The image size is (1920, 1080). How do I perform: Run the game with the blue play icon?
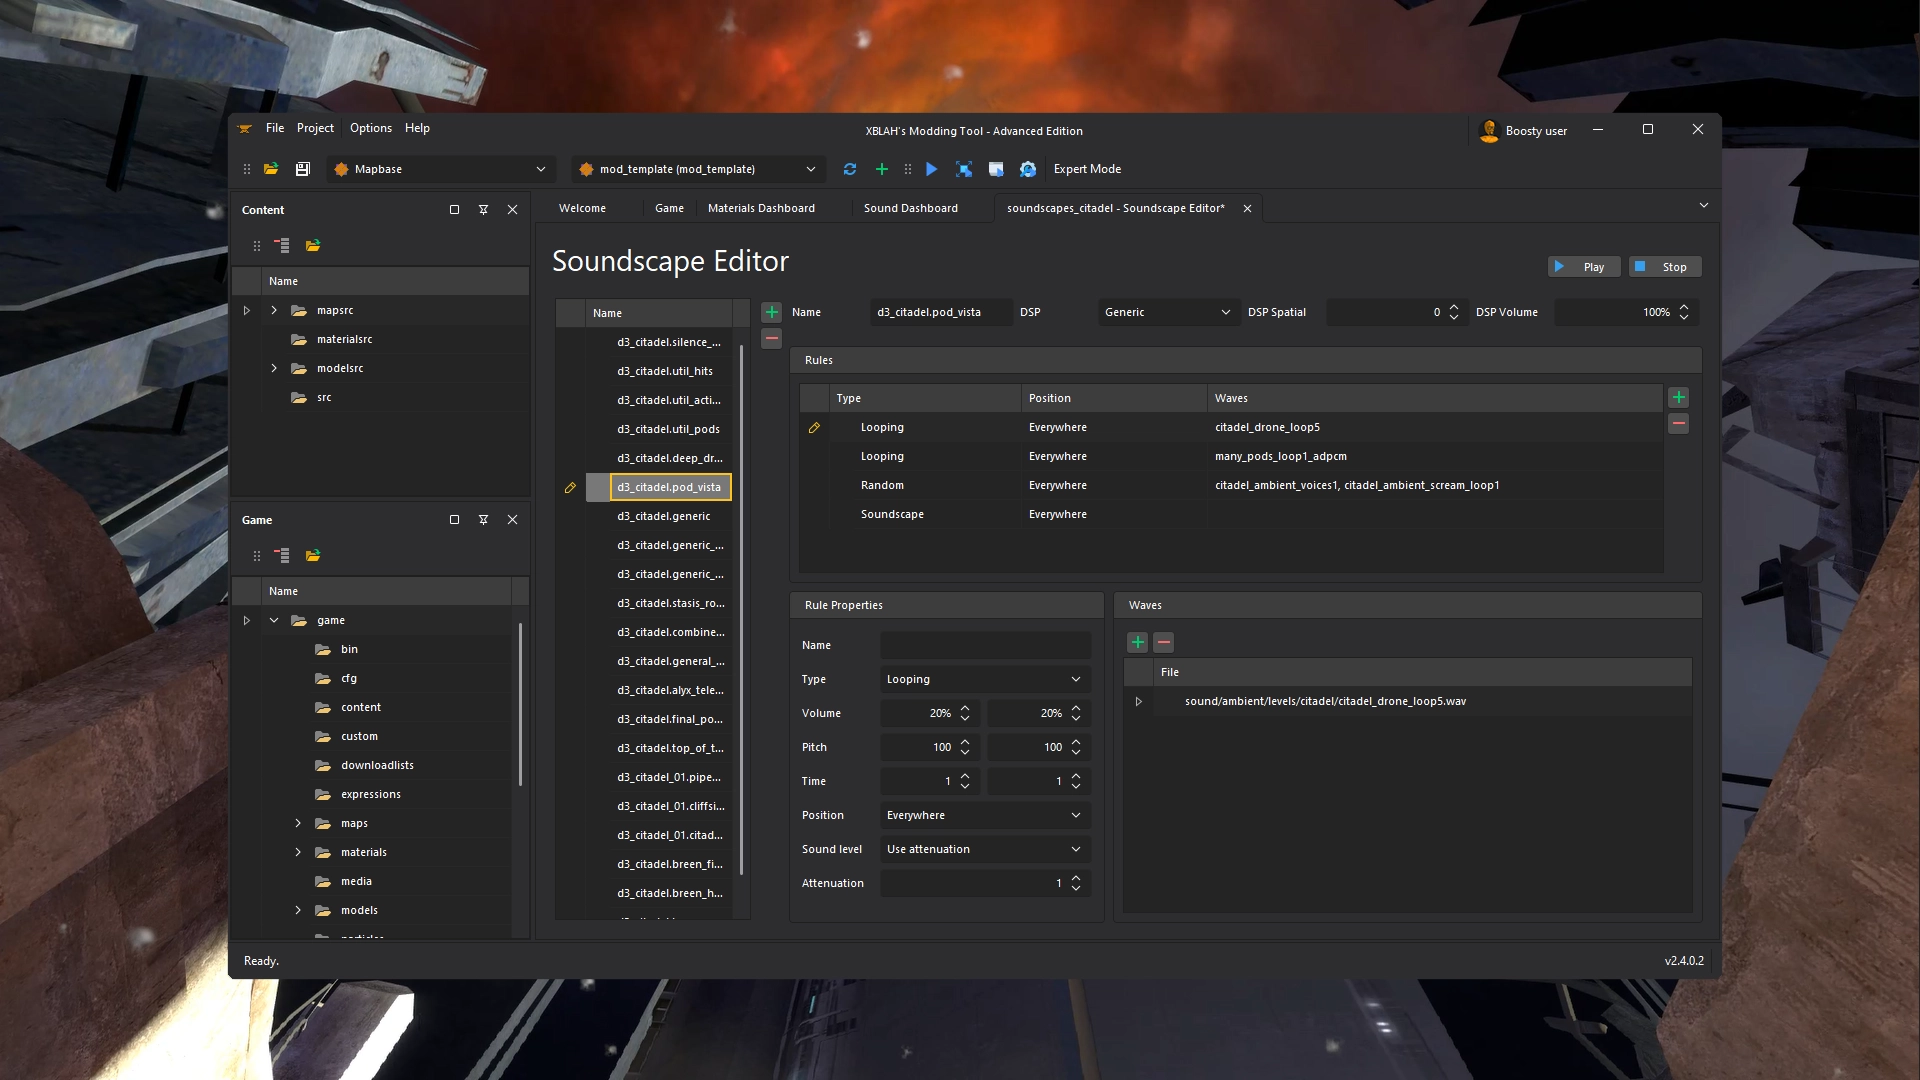tap(931, 169)
